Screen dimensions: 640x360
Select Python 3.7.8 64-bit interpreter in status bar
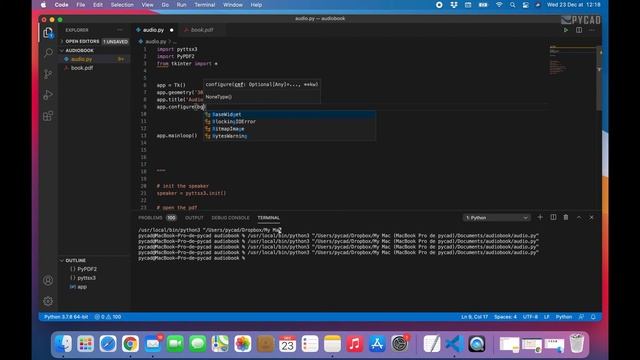(66, 317)
